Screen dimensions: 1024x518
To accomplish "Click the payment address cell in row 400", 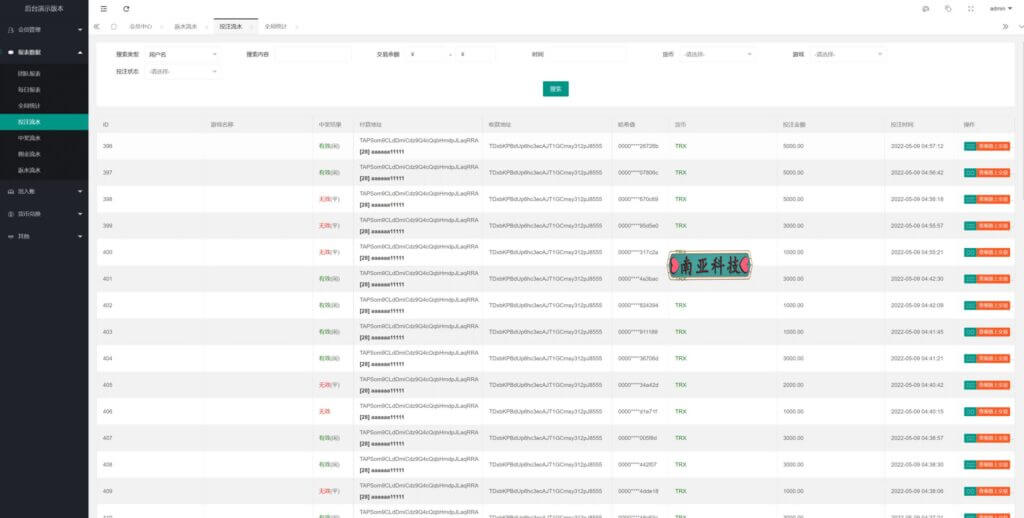I will (x=419, y=252).
